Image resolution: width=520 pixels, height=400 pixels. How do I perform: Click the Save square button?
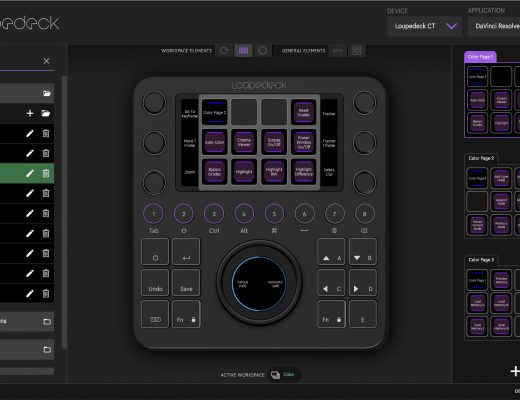pos(186,283)
